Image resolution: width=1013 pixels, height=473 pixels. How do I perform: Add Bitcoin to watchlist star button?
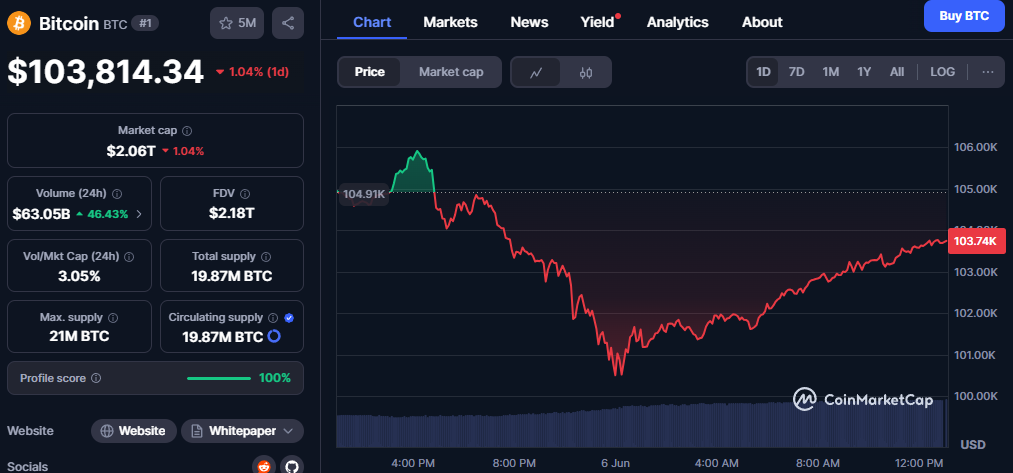(x=237, y=23)
